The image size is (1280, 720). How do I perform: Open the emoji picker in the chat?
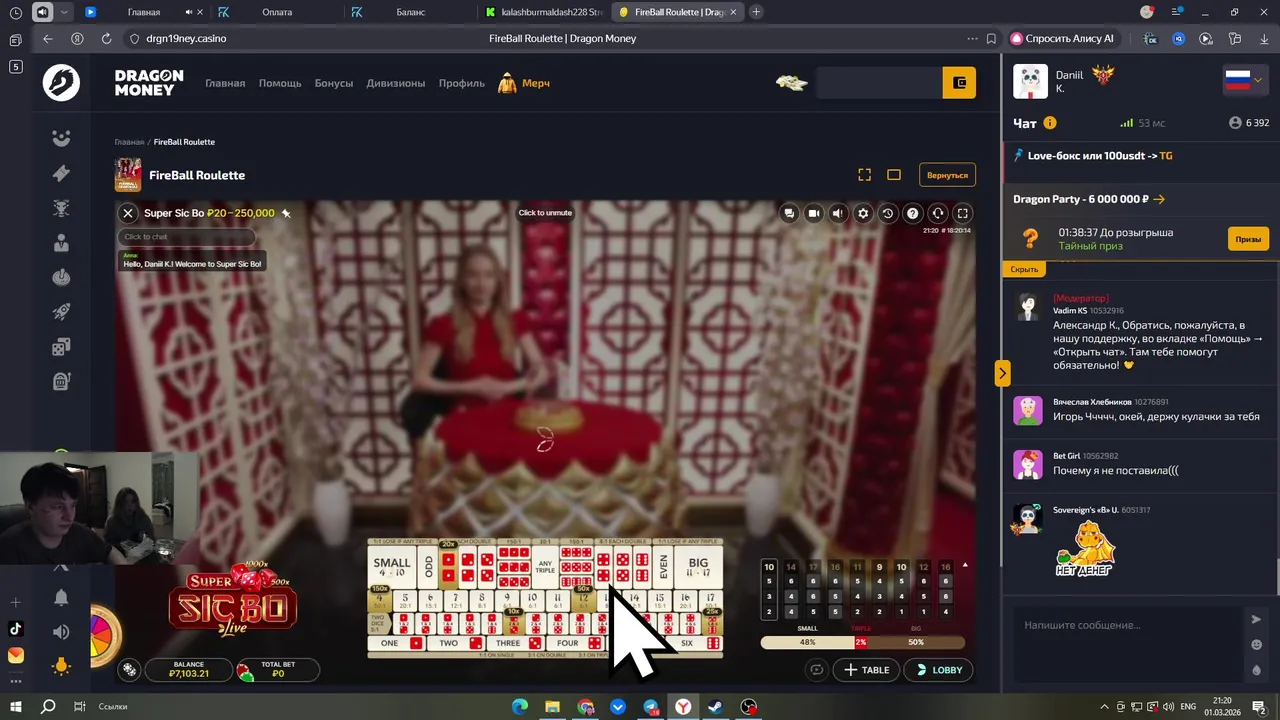[x=1256, y=645]
